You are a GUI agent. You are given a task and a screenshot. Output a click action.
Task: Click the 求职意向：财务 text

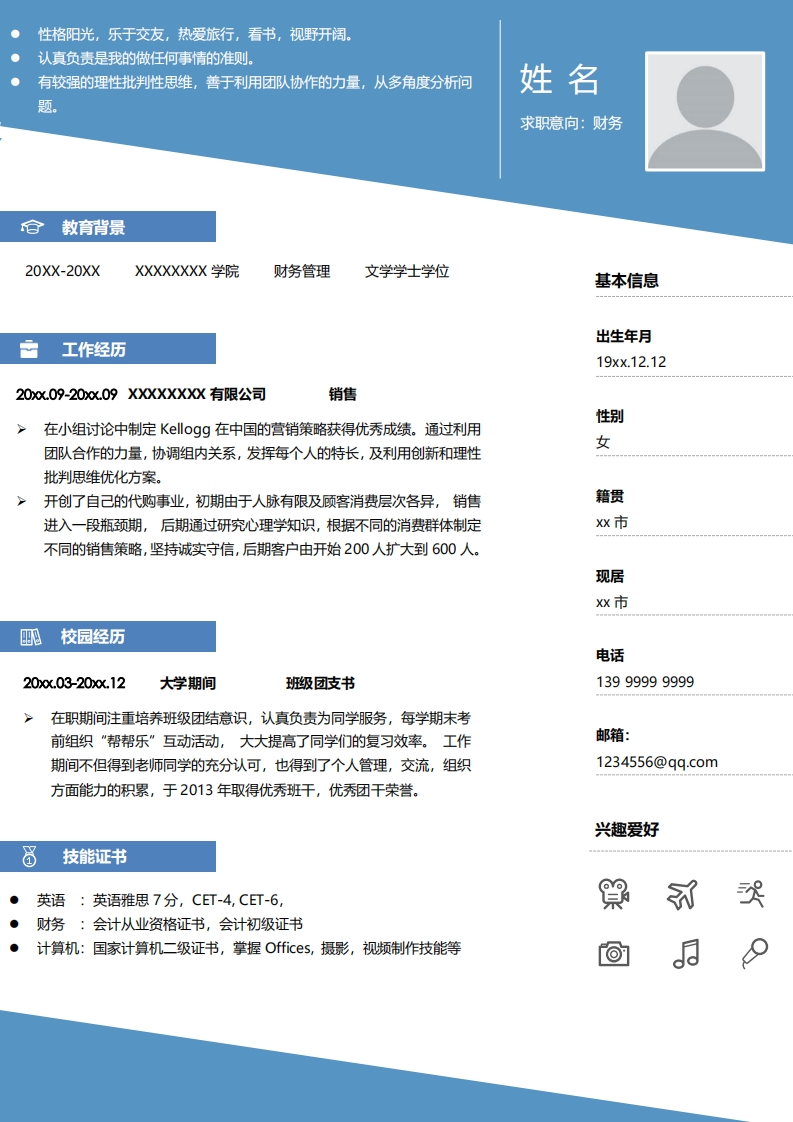coord(571,123)
